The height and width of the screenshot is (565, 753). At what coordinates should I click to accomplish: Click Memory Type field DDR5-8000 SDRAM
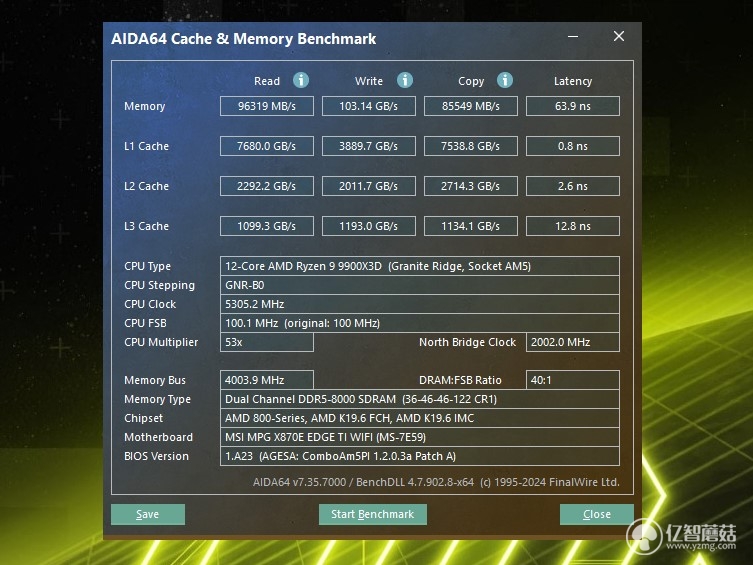(x=420, y=399)
